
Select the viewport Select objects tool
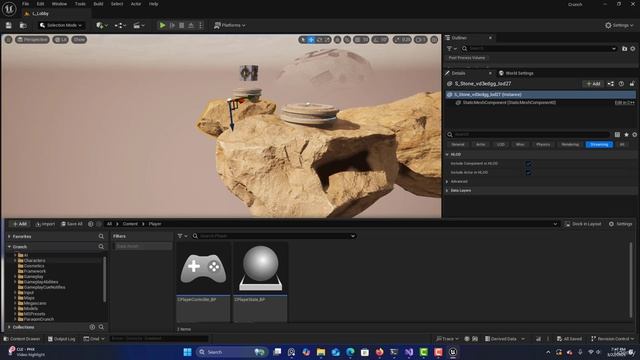click(x=302, y=40)
